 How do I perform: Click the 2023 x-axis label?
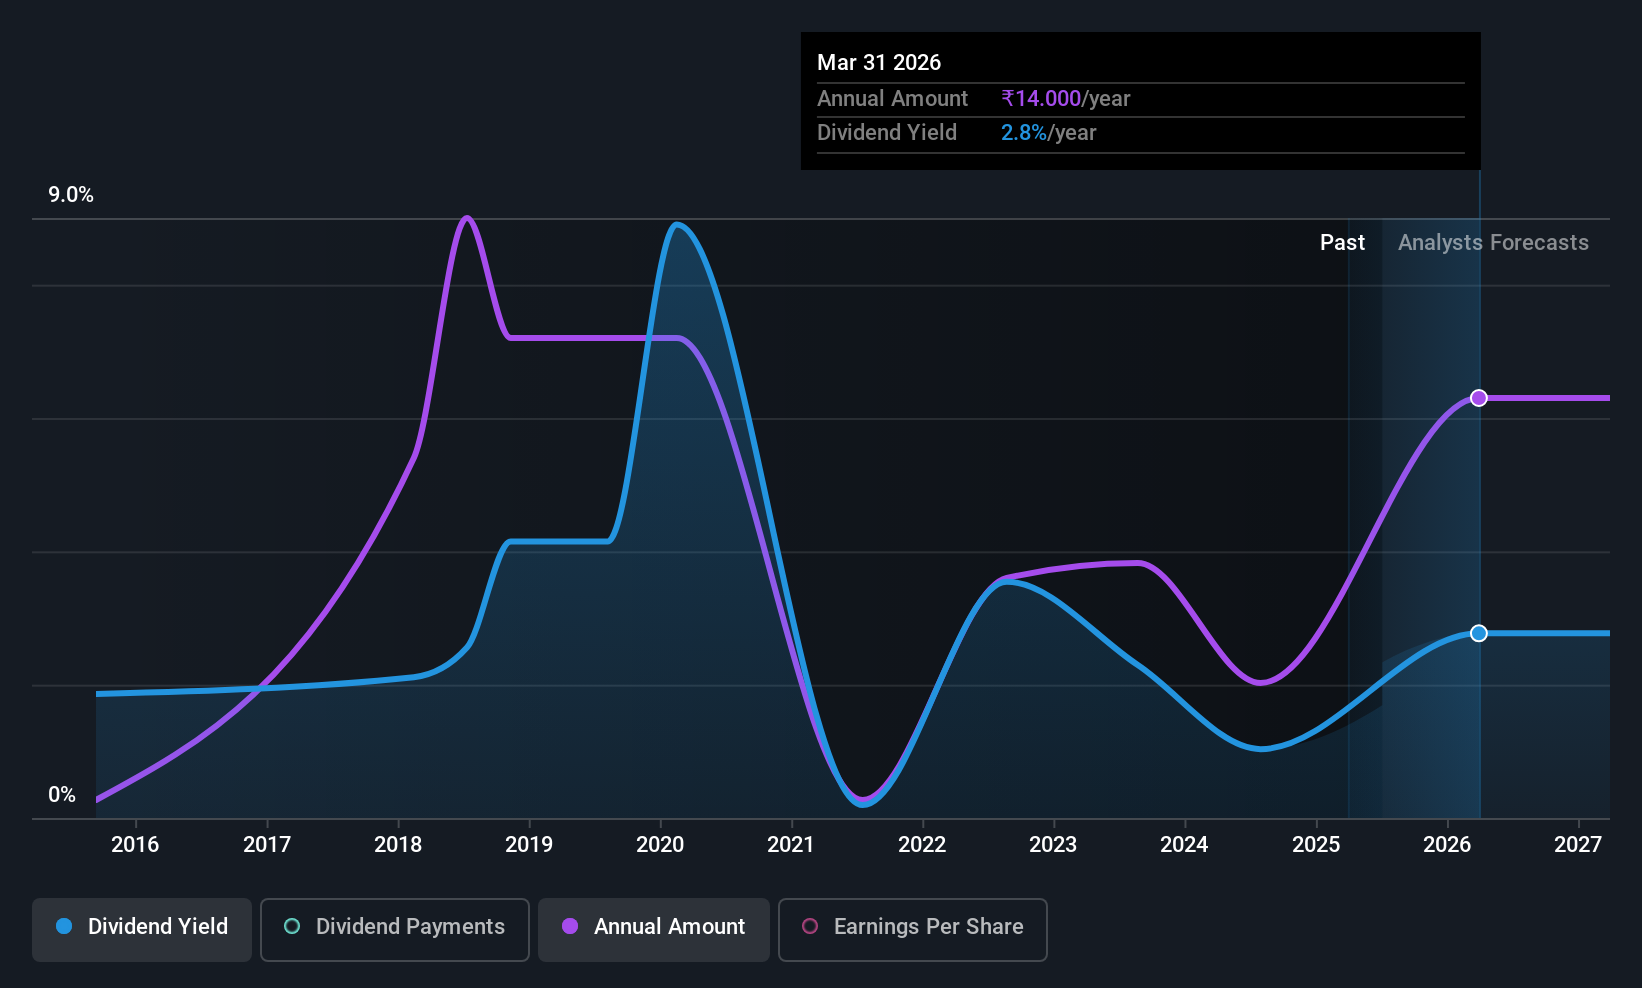coord(1053,845)
